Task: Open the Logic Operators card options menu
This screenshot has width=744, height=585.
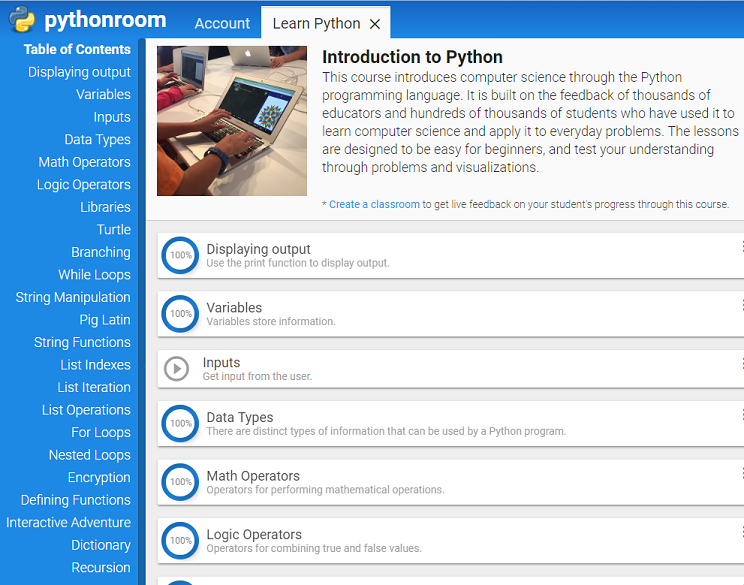Action: pyautogui.click(x=741, y=532)
